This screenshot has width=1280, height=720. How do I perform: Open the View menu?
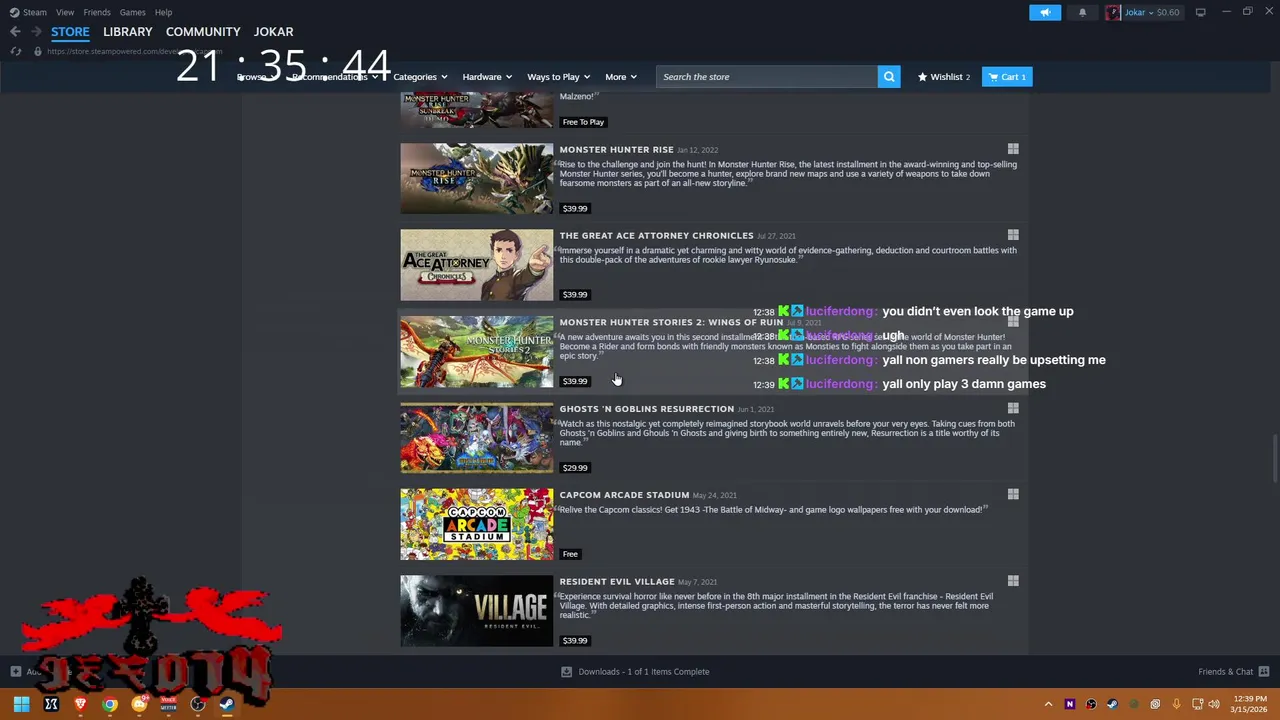click(x=65, y=12)
